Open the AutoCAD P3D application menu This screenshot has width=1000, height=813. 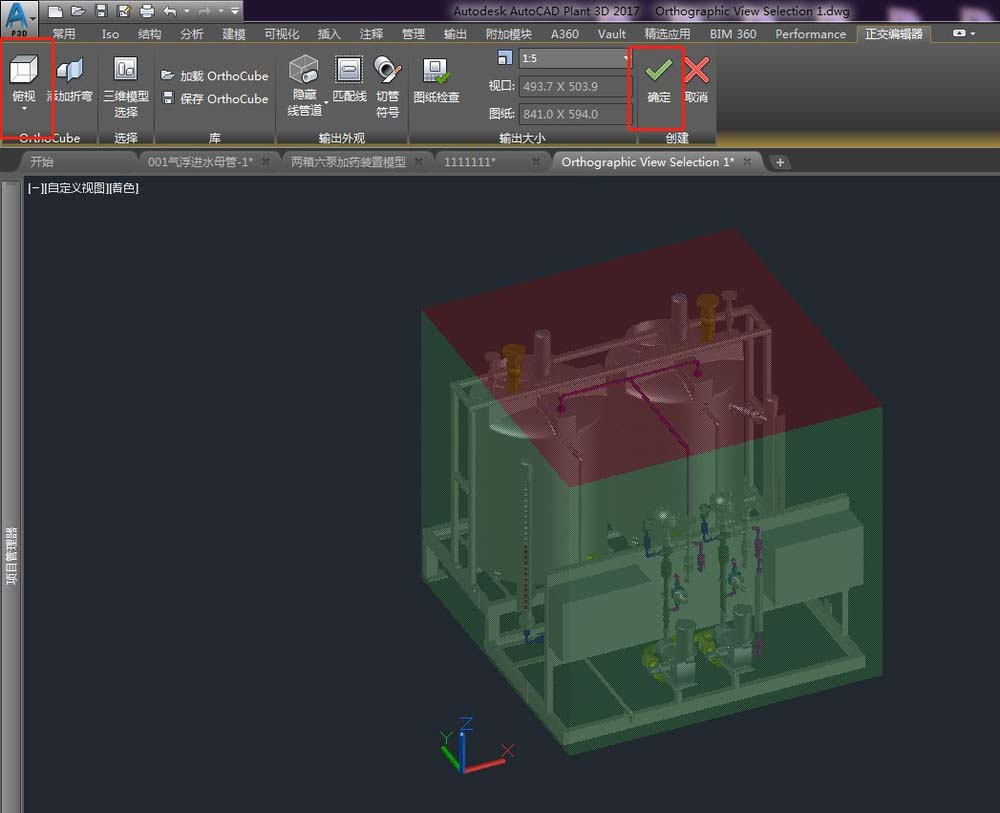point(20,17)
